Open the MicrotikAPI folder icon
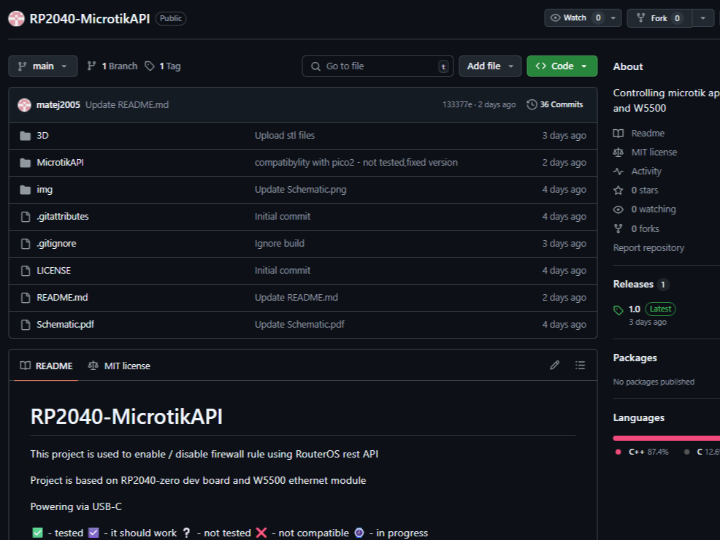720x540 pixels. (25, 163)
